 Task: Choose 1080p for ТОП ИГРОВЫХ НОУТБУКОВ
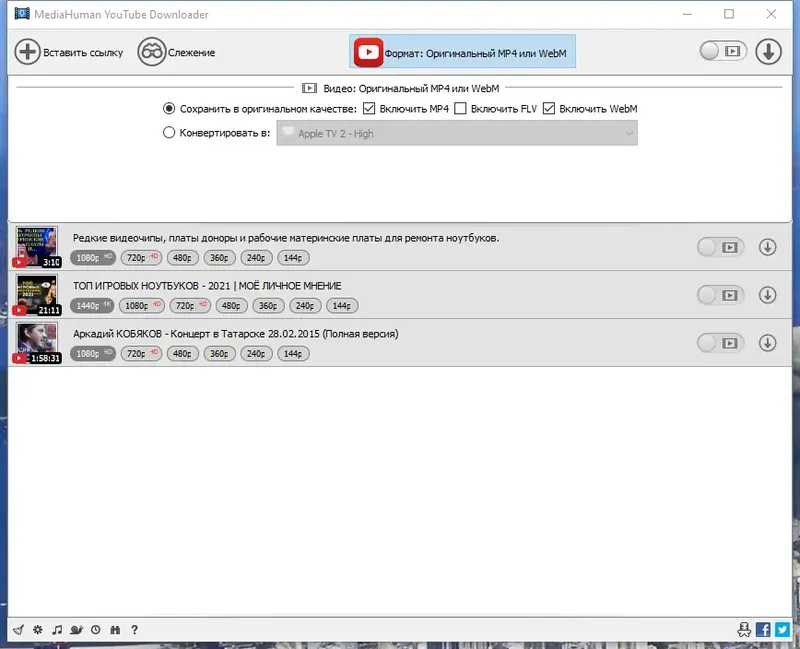click(142, 306)
